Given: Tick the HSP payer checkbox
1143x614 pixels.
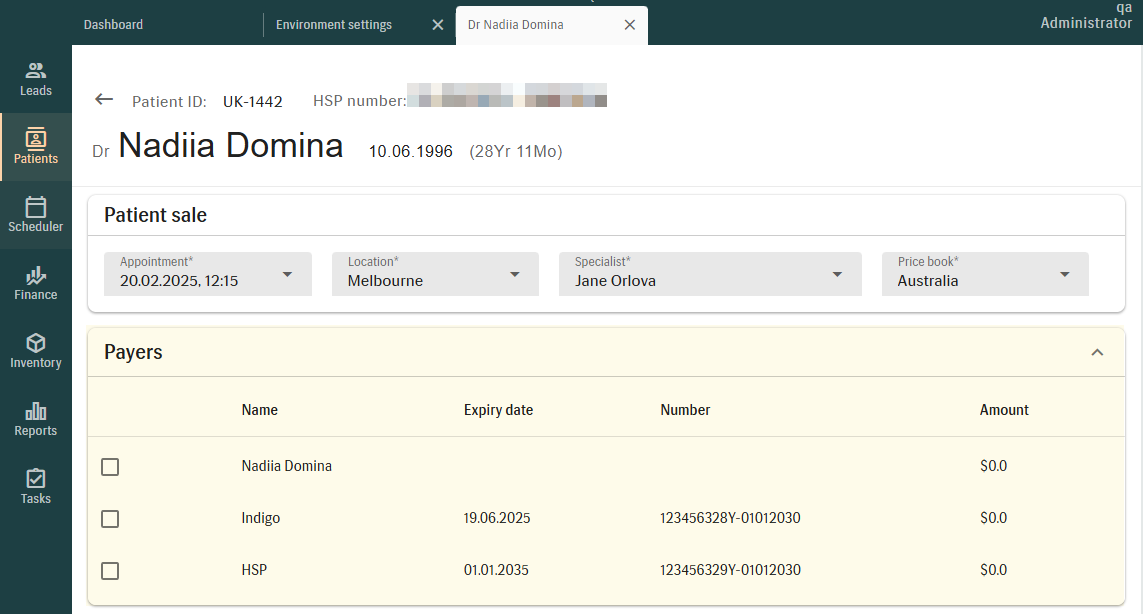Looking at the screenshot, I should (x=110, y=571).
